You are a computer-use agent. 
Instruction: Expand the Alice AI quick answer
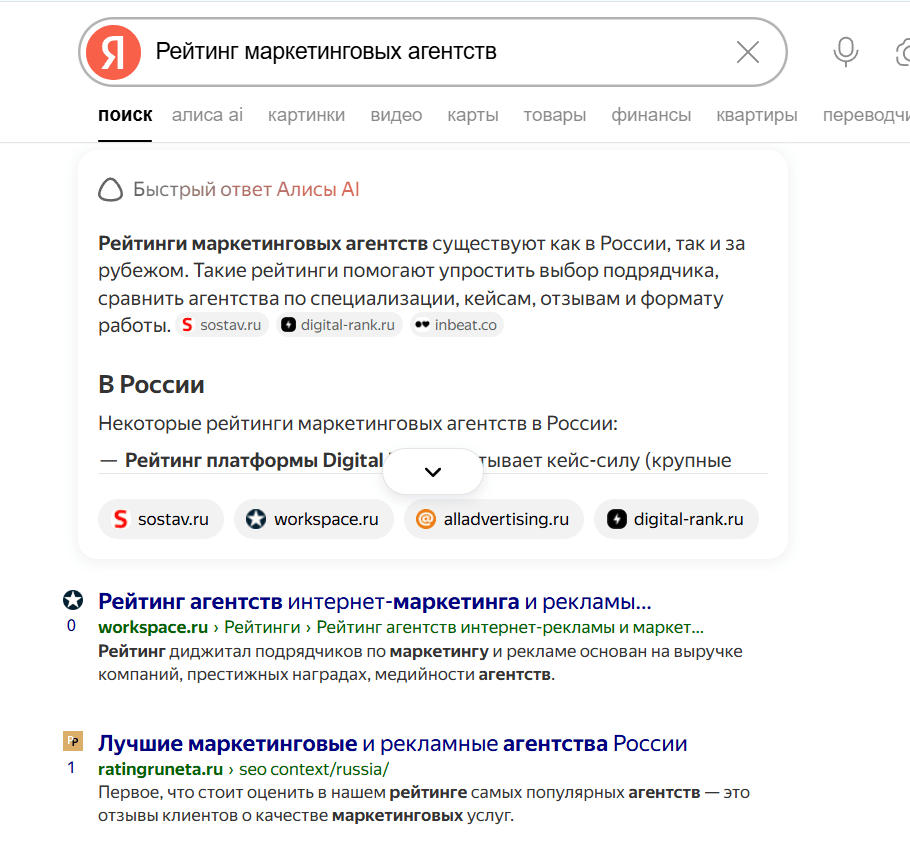433,472
